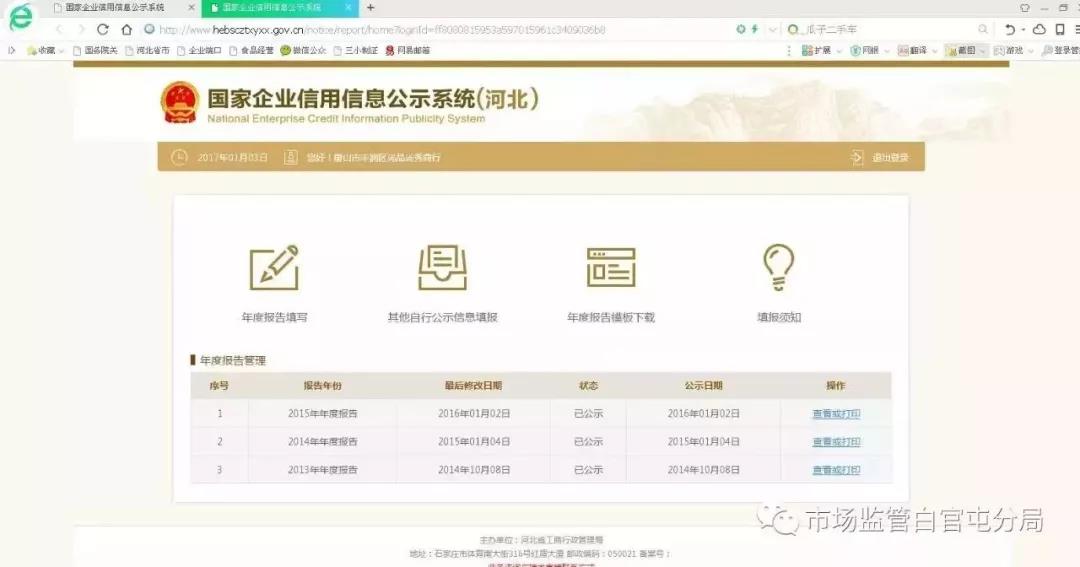Open the 填报须知 lightbulb icon
Image resolution: width=1080 pixels, height=567 pixels.
coord(778,267)
